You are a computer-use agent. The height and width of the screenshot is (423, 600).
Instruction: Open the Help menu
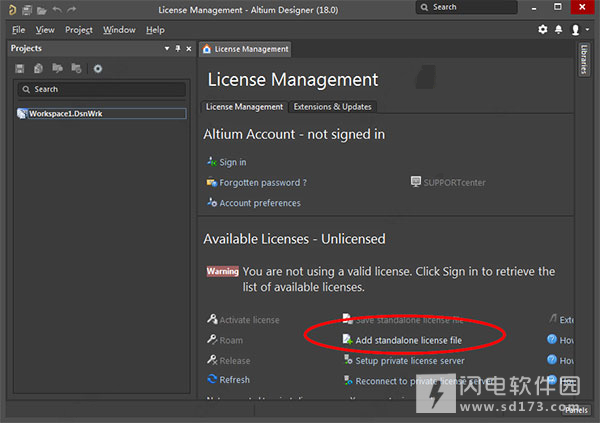155,30
